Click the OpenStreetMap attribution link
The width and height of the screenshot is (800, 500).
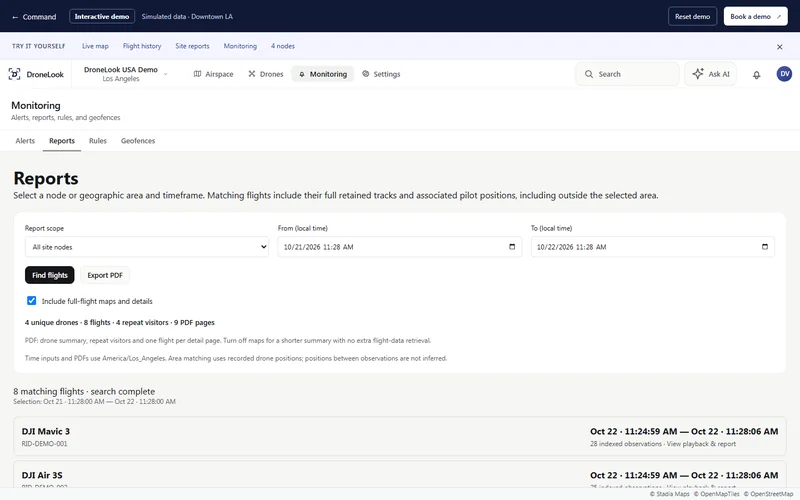[x=768, y=494]
